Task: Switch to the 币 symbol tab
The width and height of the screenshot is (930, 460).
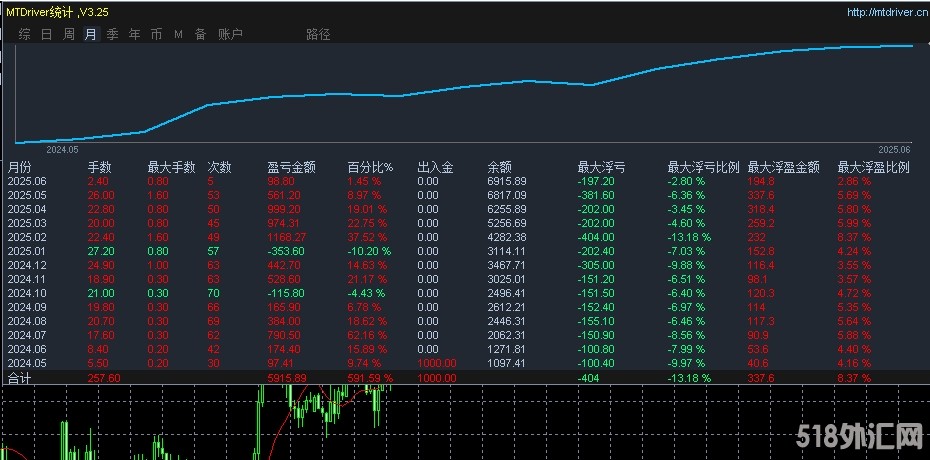Action: 156,34
